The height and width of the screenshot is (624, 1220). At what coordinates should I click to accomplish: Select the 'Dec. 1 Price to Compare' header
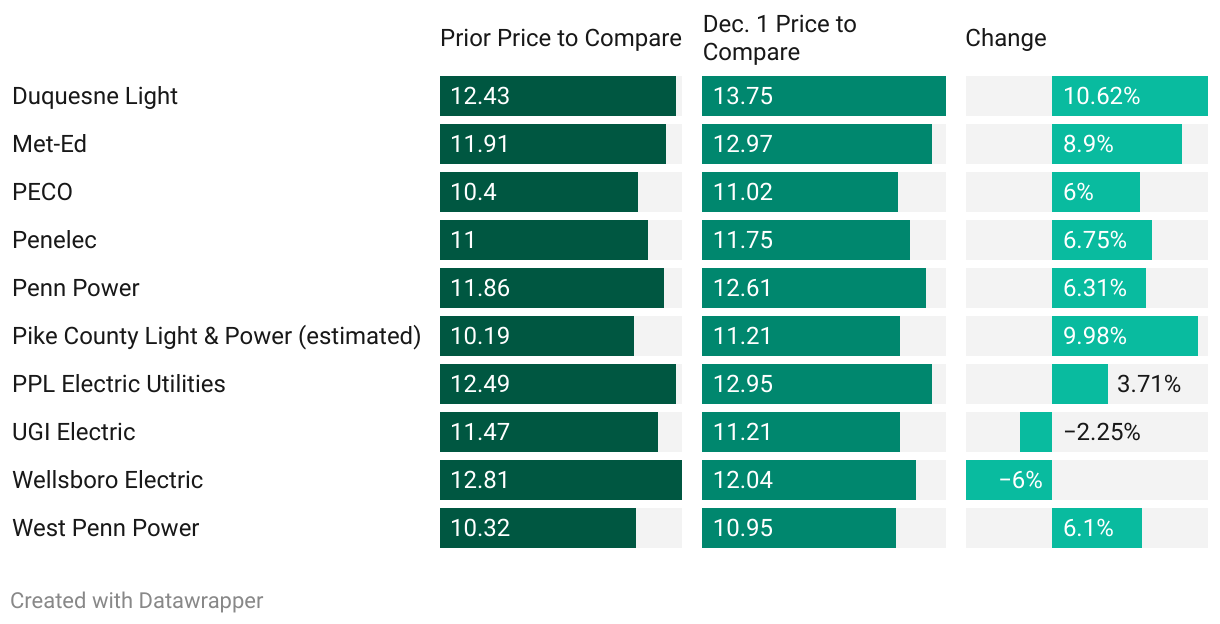coord(780,38)
